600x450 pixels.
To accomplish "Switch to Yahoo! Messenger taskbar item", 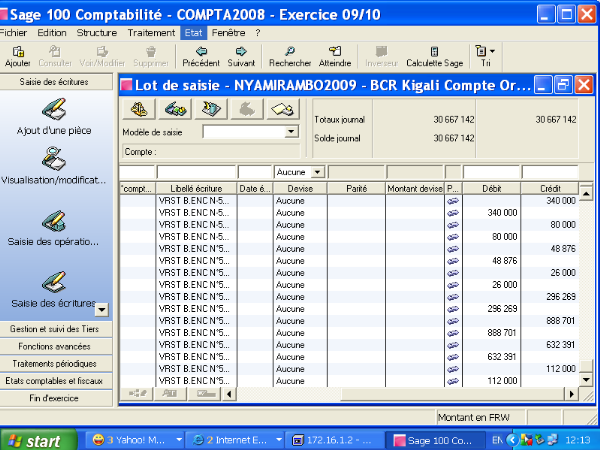I will (133, 440).
